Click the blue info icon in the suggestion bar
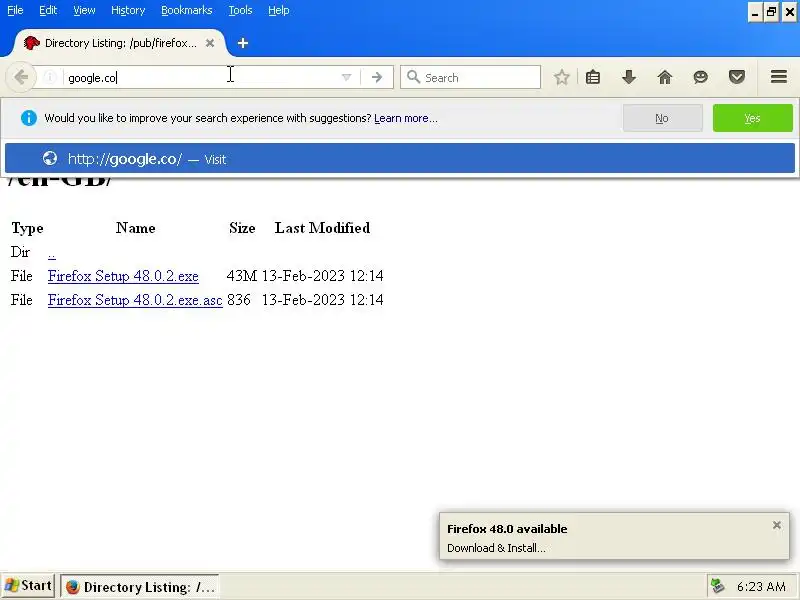This screenshot has width=800, height=600. (29, 118)
